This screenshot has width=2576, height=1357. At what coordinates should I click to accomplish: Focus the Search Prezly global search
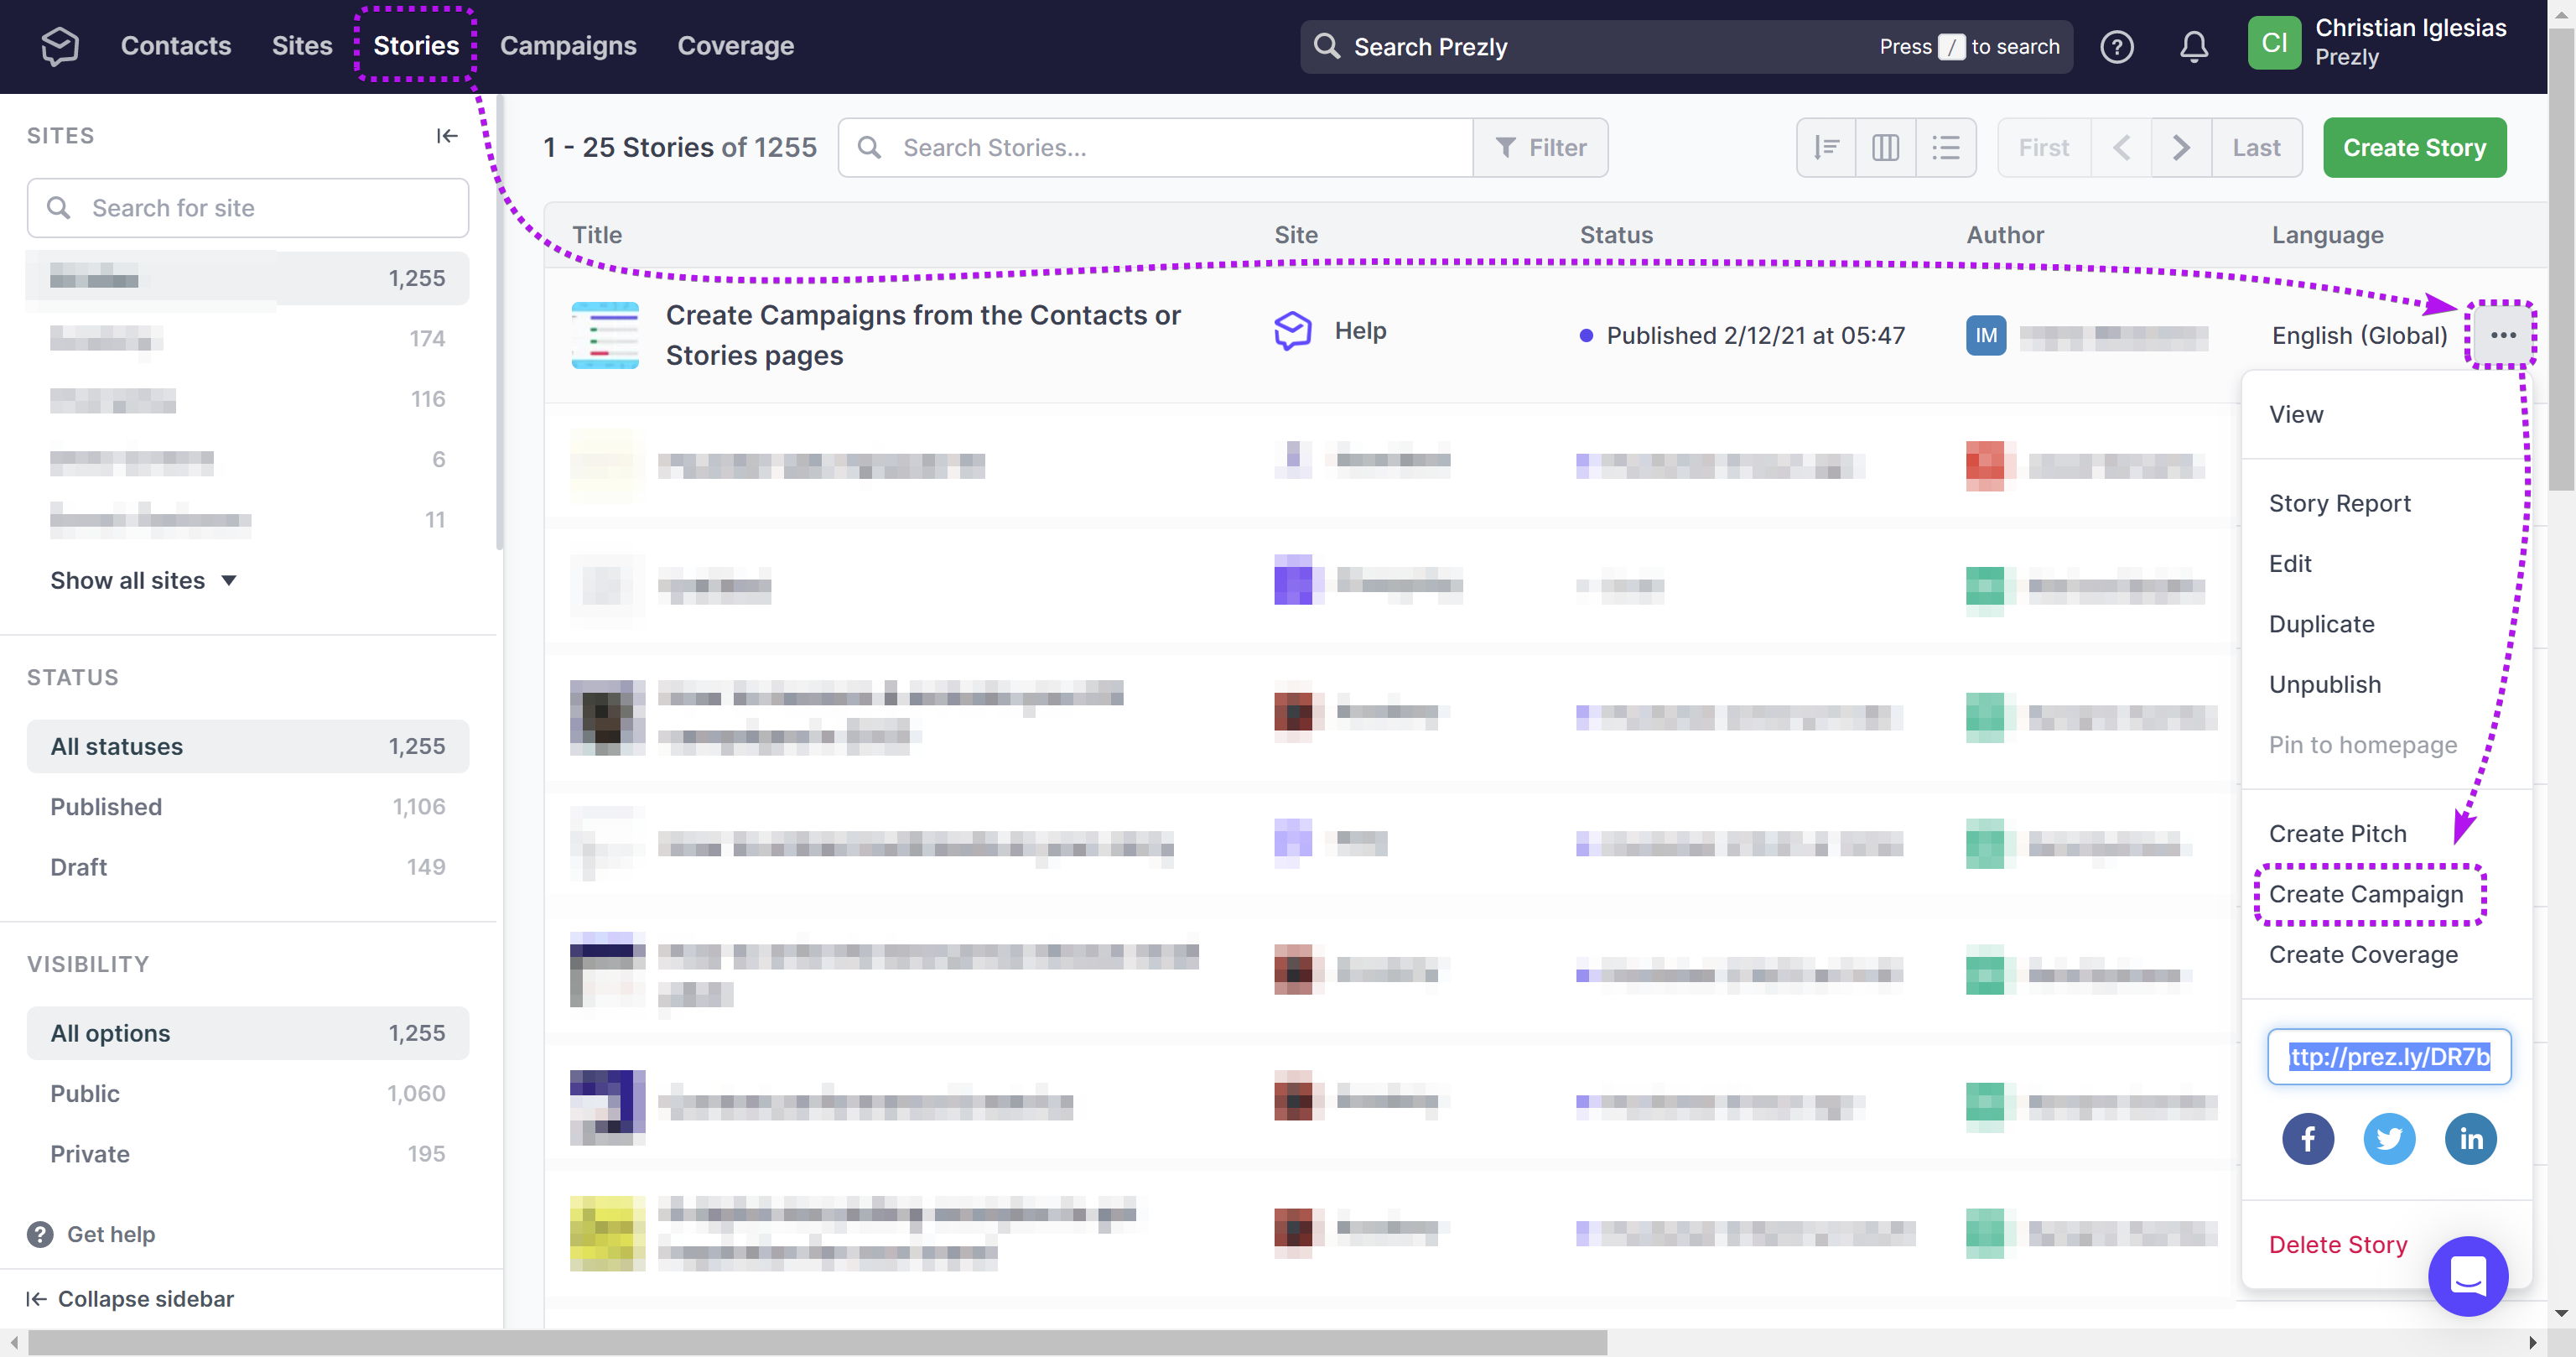tap(1686, 47)
